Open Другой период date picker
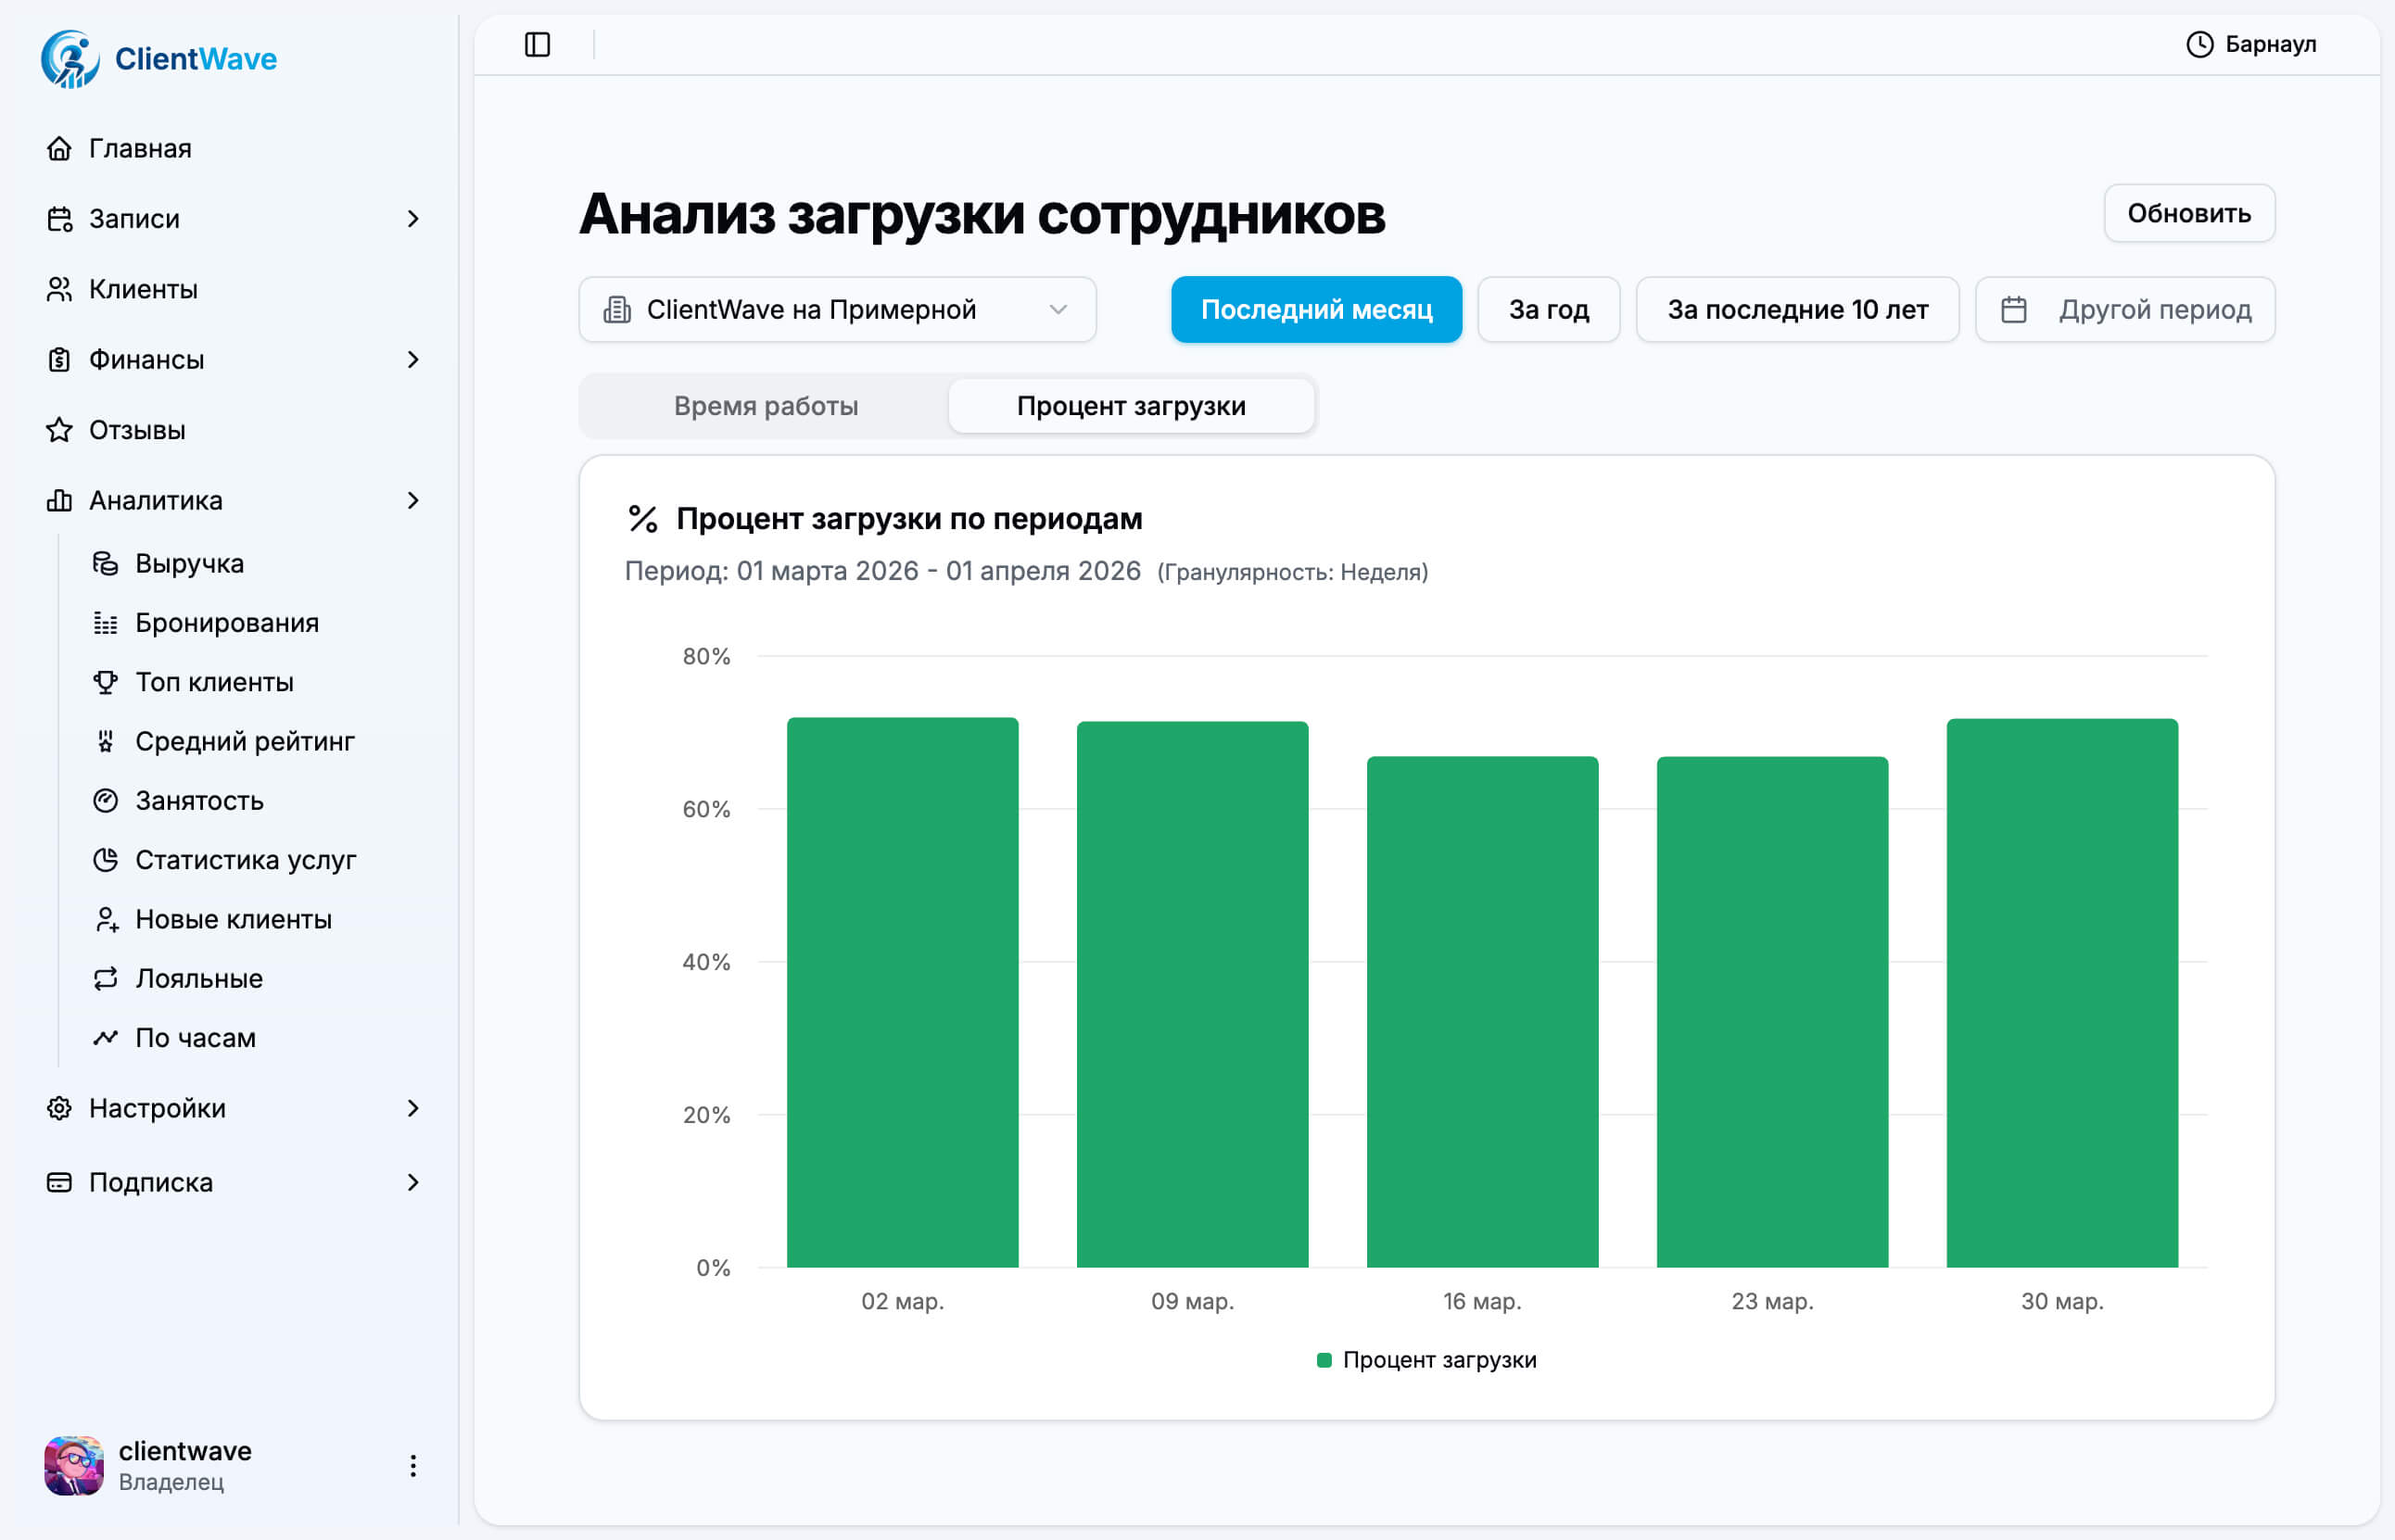The height and width of the screenshot is (1540, 2395). [2125, 309]
